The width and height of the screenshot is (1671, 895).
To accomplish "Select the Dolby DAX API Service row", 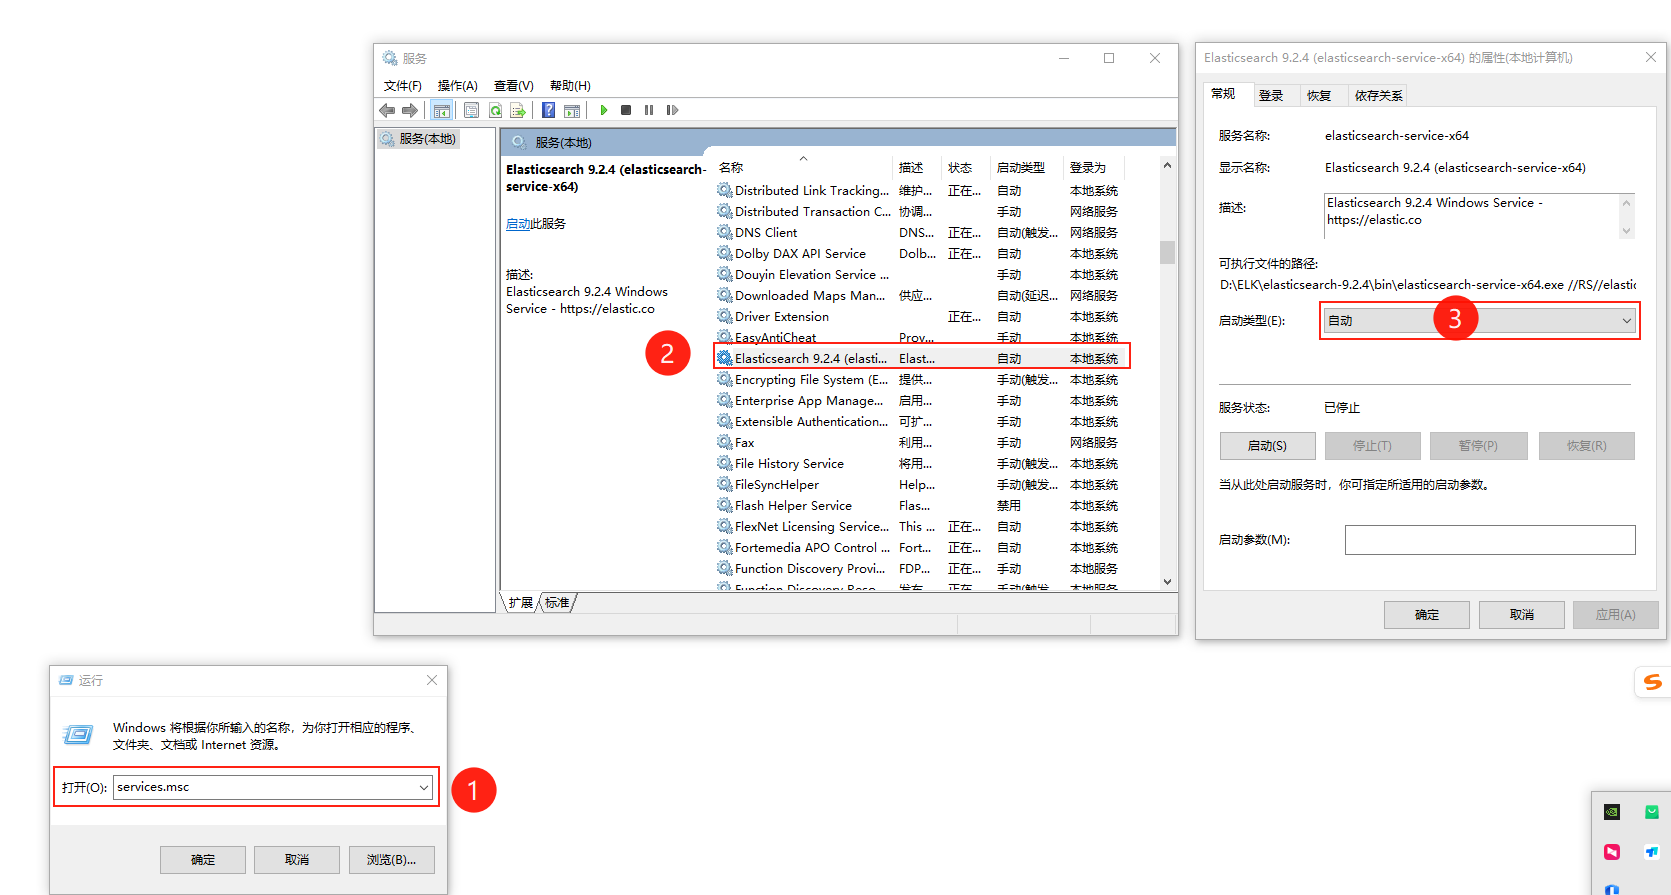I will tap(921, 253).
